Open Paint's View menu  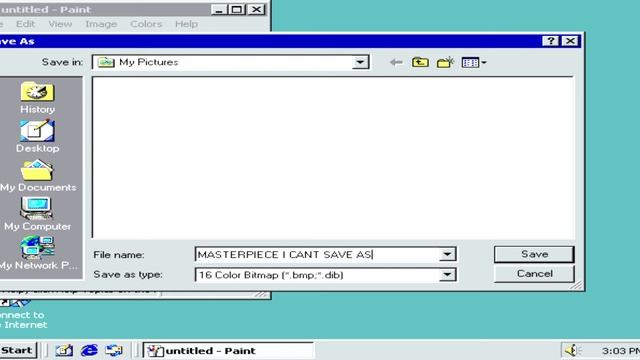coord(60,24)
